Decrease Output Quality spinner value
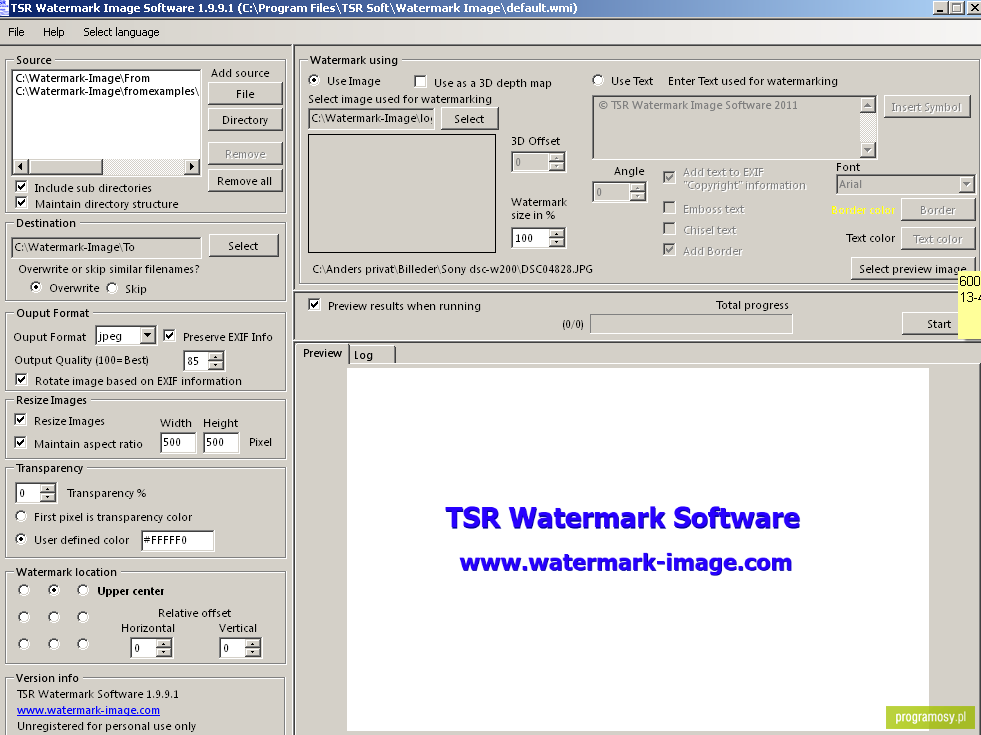 click(x=216, y=365)
